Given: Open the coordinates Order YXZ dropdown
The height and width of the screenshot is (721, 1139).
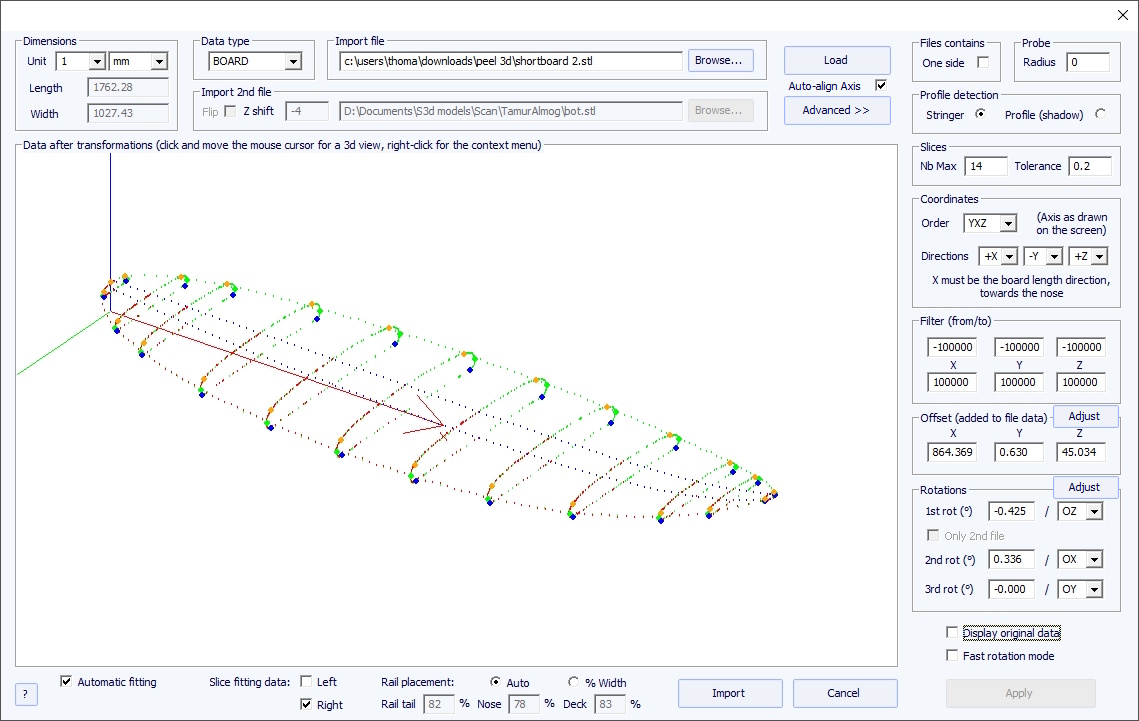Looking at the screenshot, I should coord(1007,223).
